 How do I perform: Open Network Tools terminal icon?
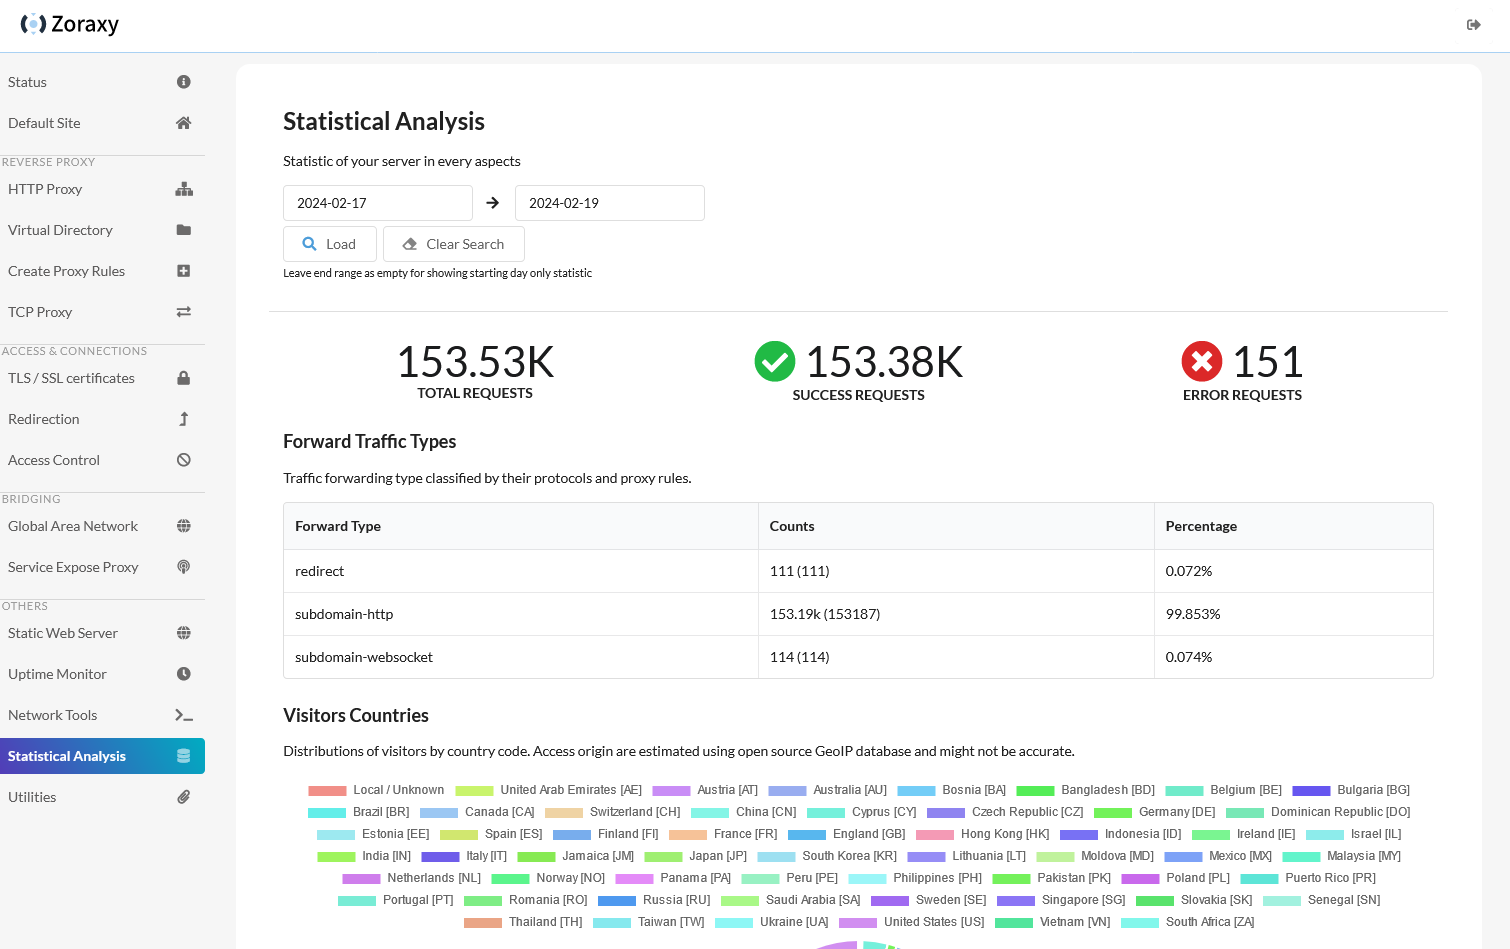pyautogui.click(x=183, y=714)
